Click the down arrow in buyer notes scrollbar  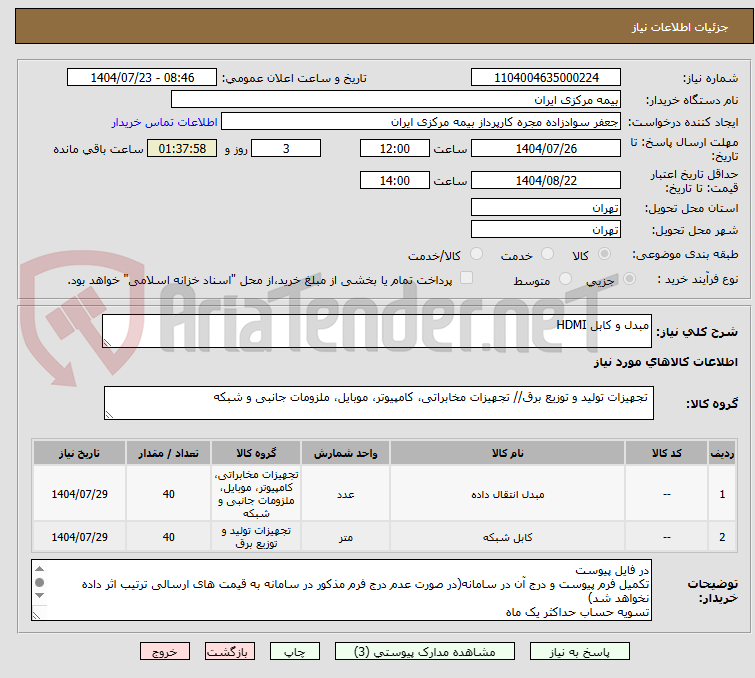pyautogui.click(x=39, y=596)
